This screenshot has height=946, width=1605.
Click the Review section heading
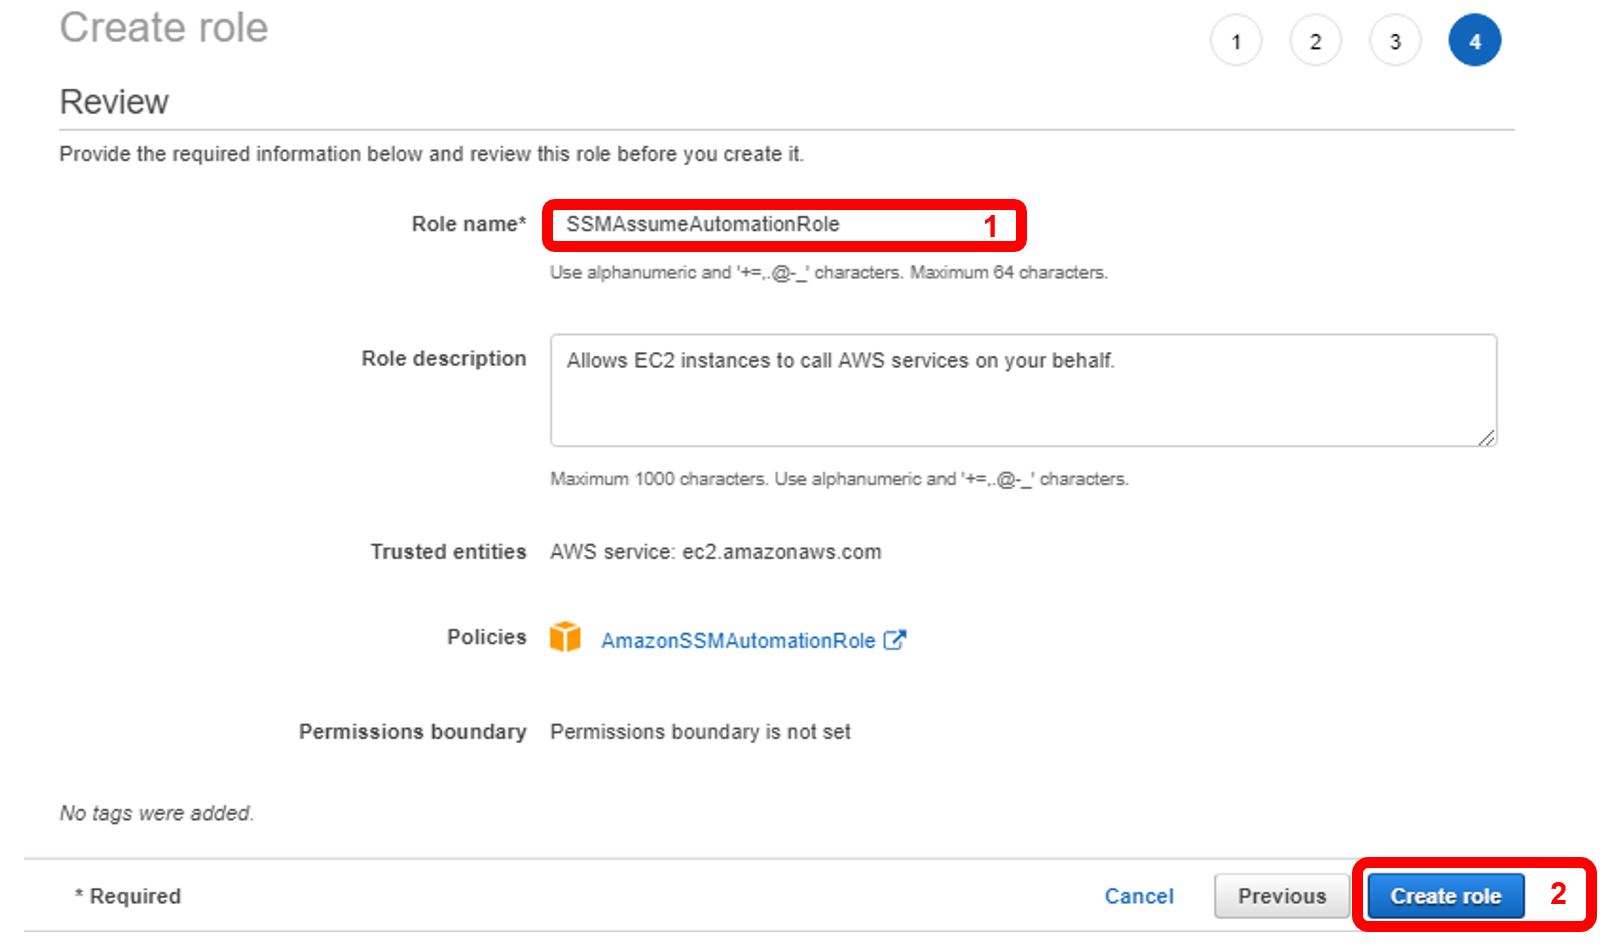point(114,102)
